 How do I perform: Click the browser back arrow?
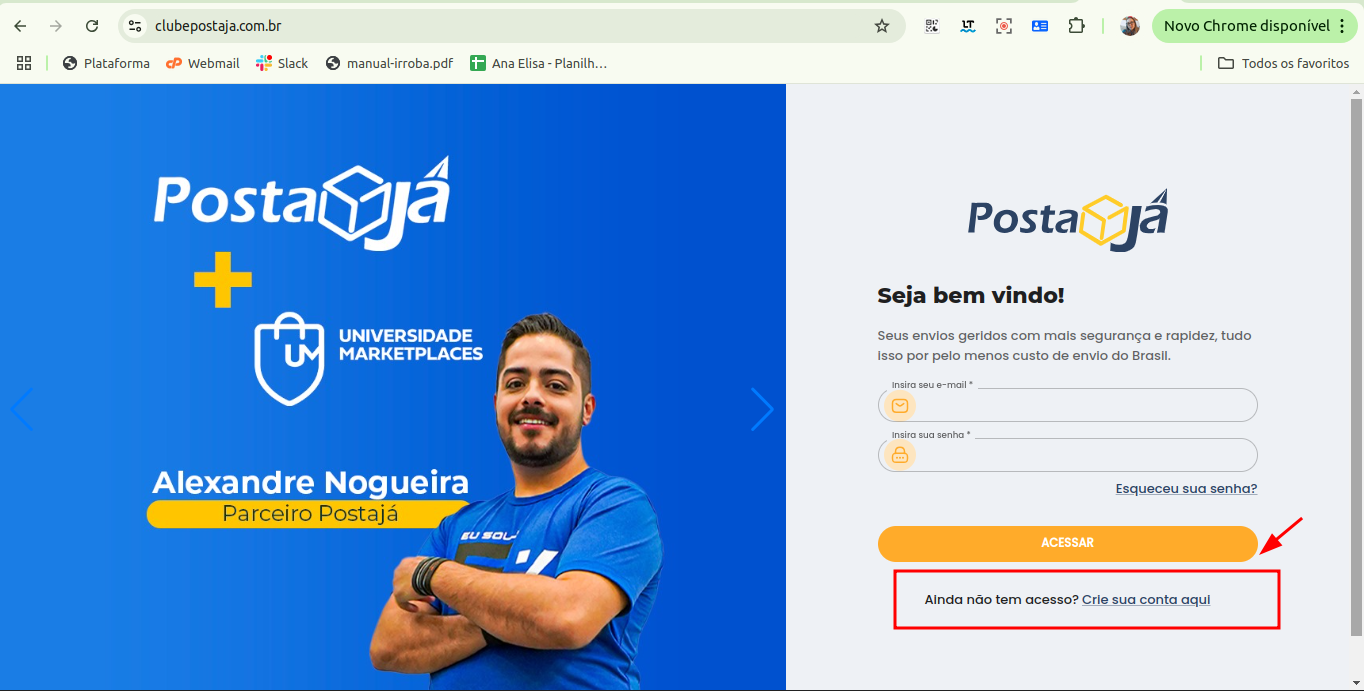click(20, 26)
